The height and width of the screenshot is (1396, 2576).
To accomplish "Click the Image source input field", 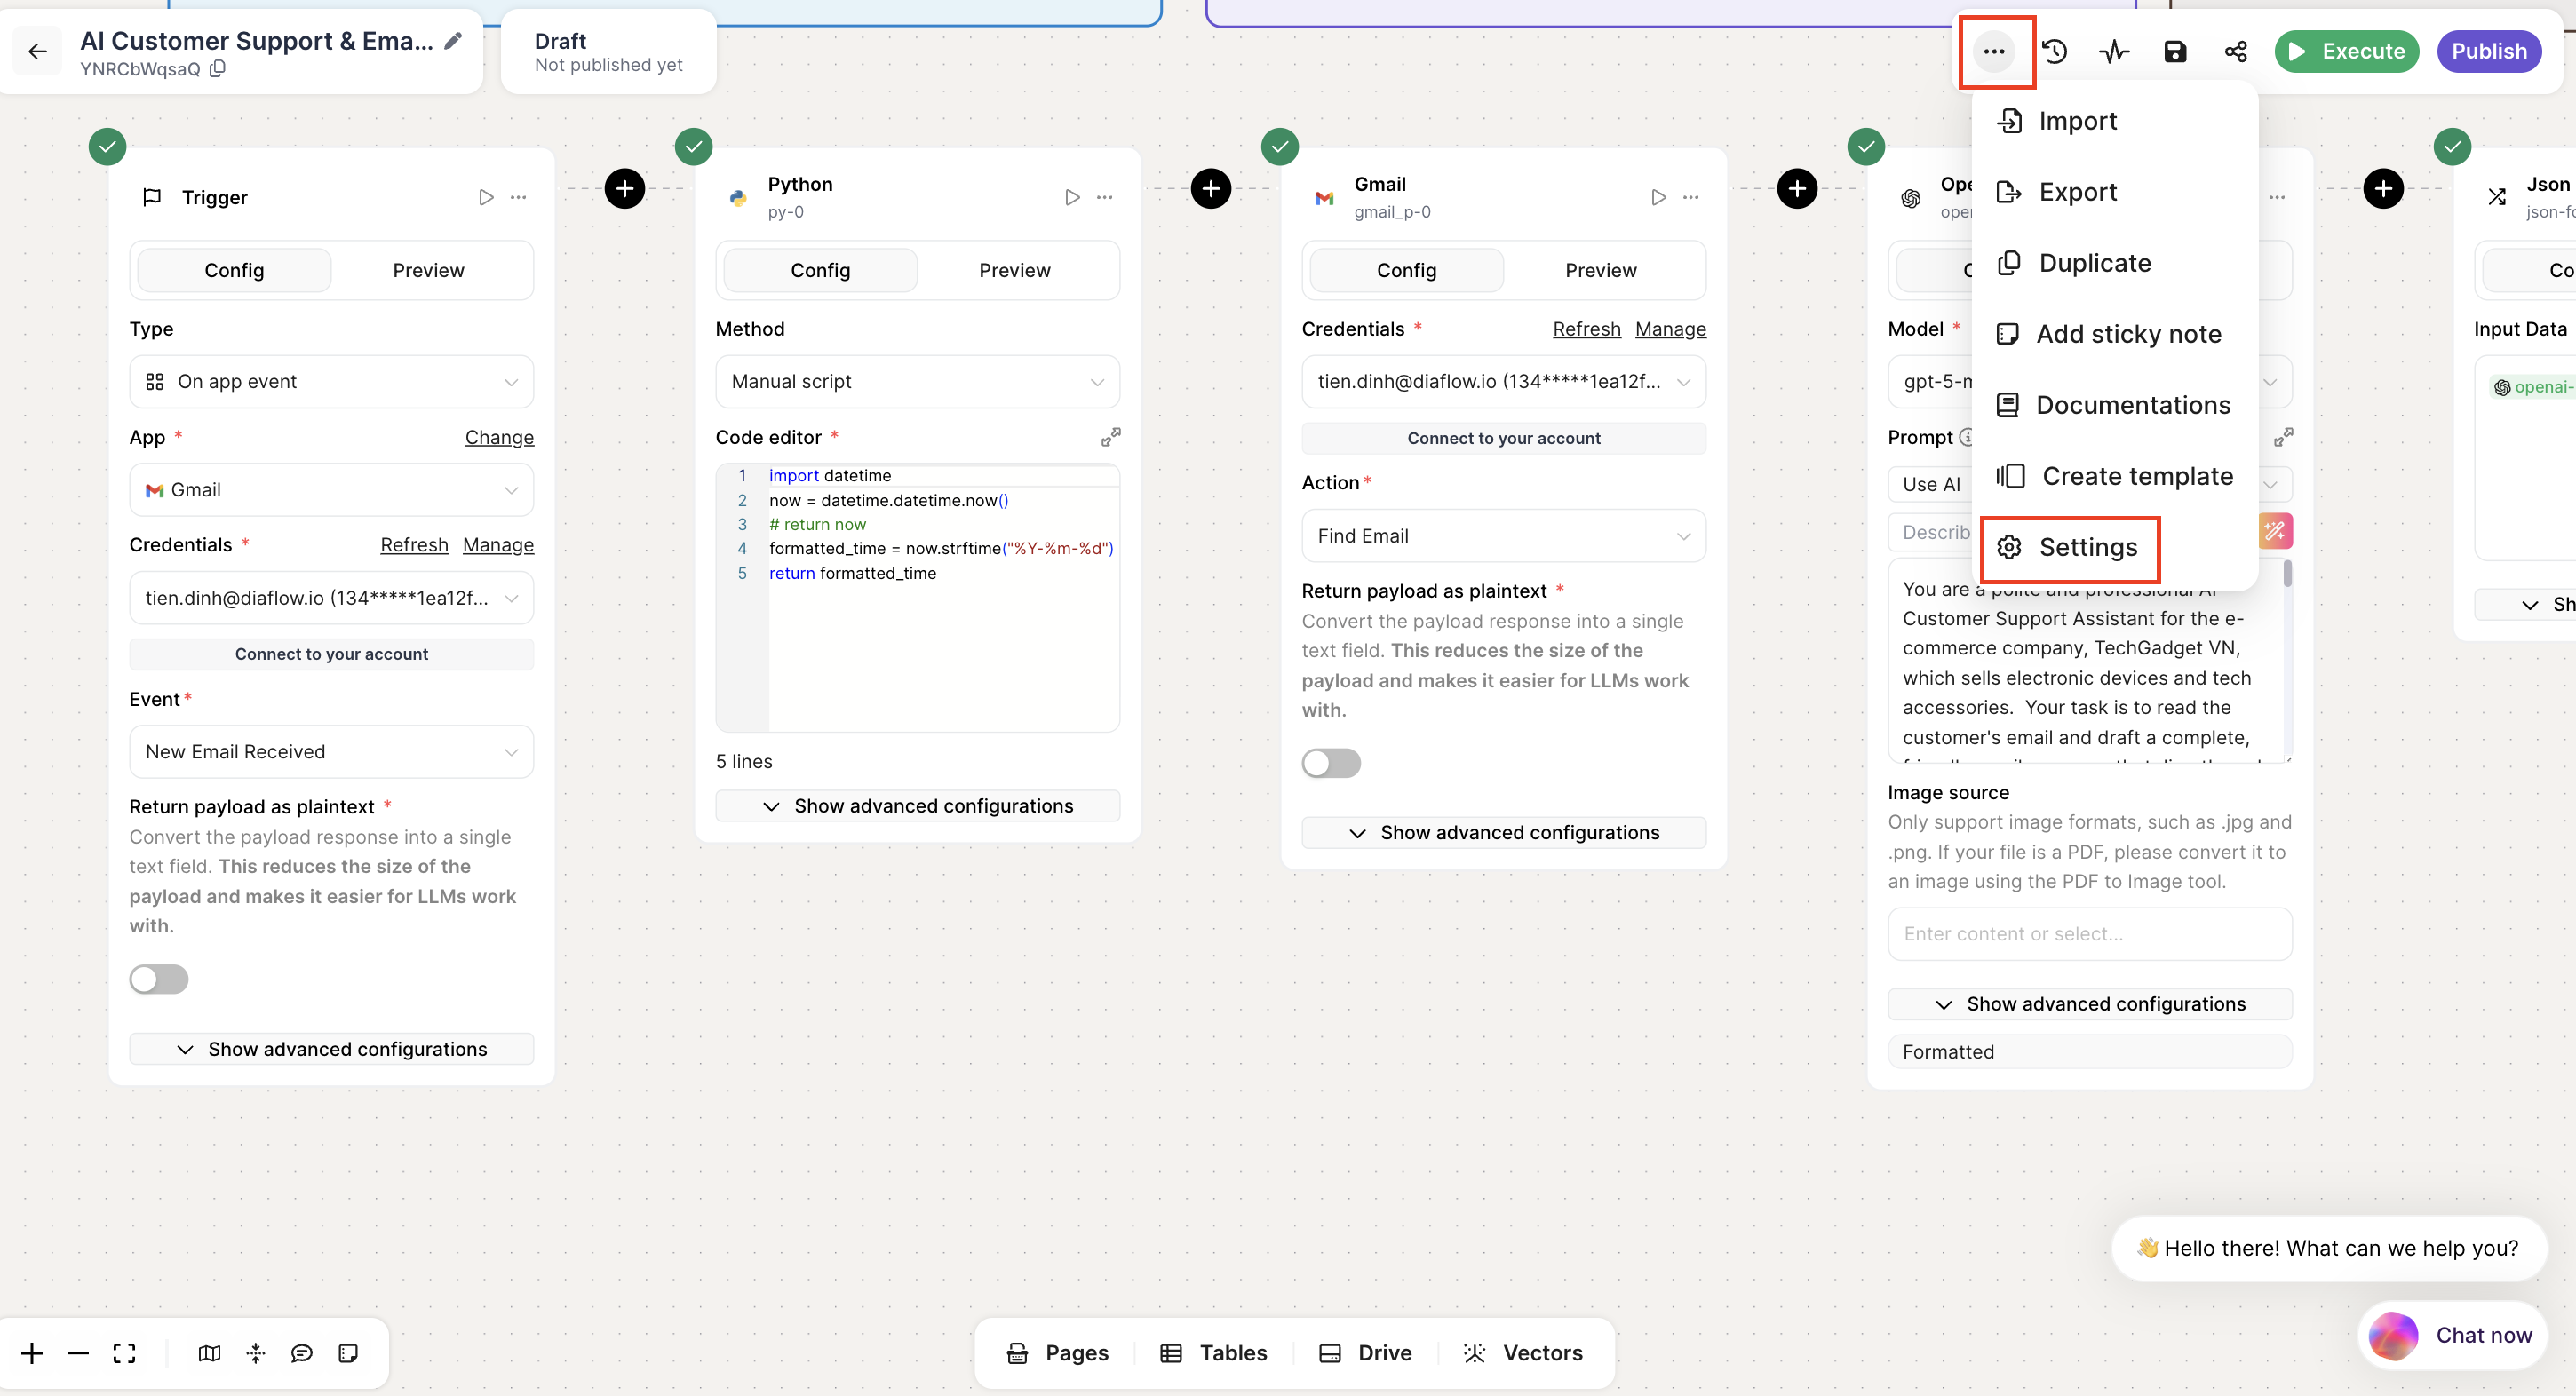I will [x=2089, y=933].
